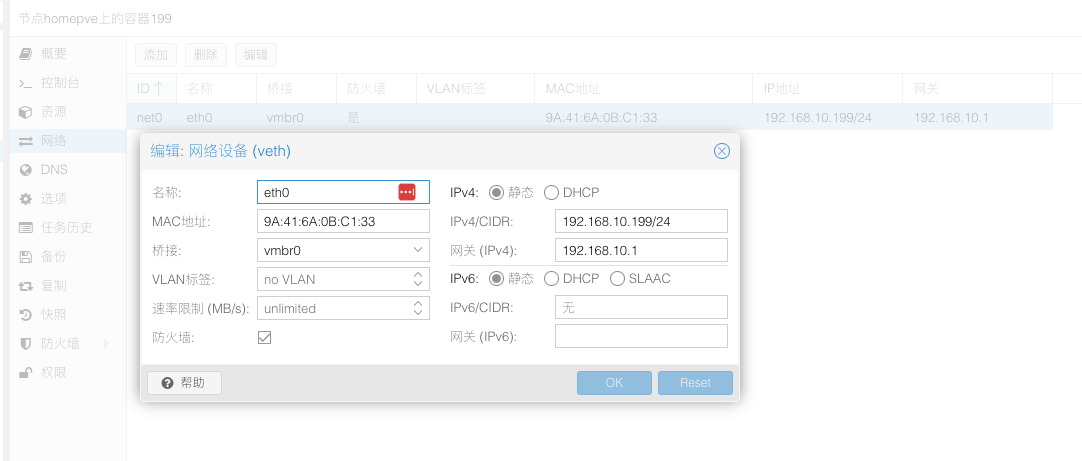This screenshot has width=1082, height=461.
Task: Open the 概要 summary sidebar icon
Action: [x=26, y=53]
